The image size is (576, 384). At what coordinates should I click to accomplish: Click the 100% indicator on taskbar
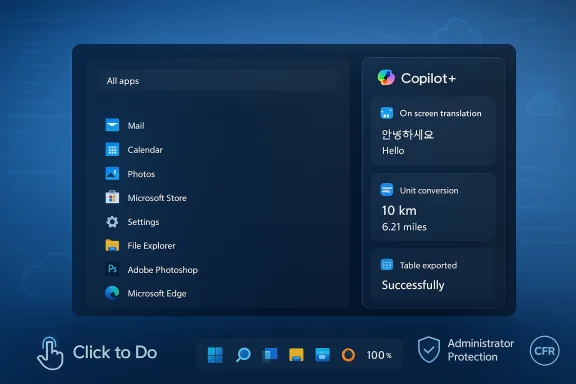click(x=379, y=355)
